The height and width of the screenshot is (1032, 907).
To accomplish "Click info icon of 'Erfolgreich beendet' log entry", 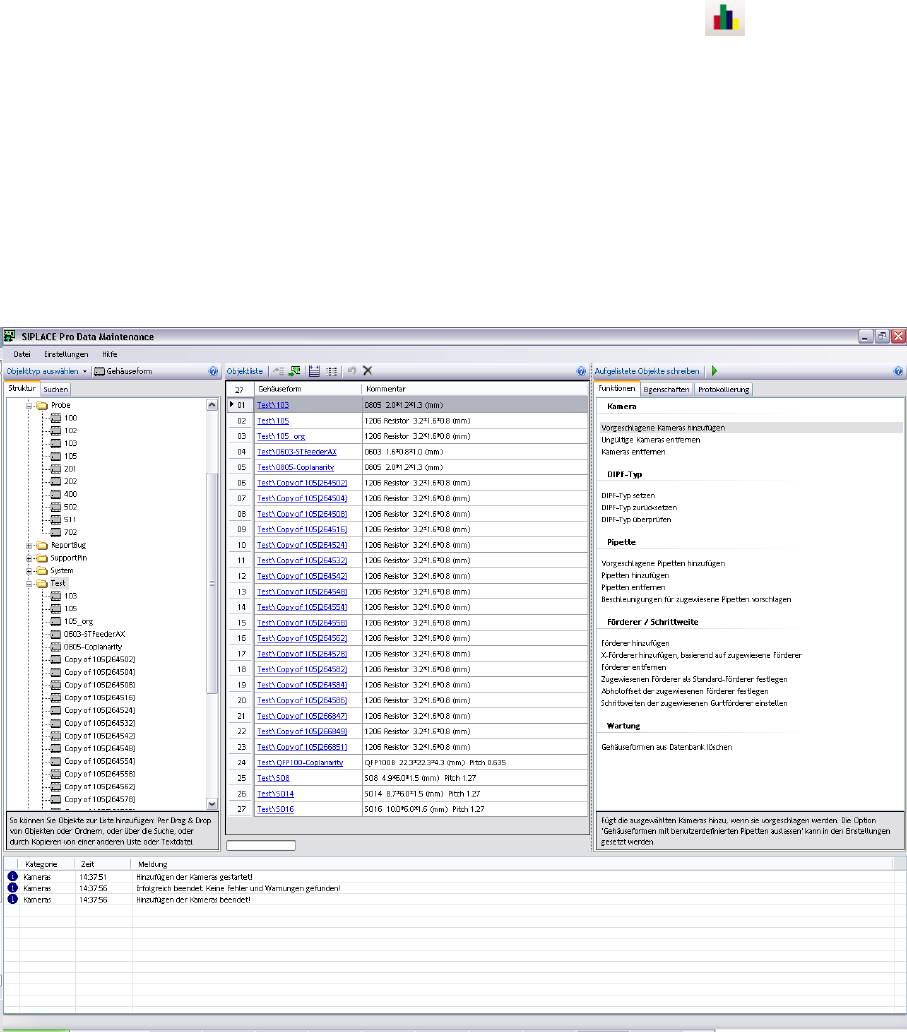I will click(x=13, y=888).
